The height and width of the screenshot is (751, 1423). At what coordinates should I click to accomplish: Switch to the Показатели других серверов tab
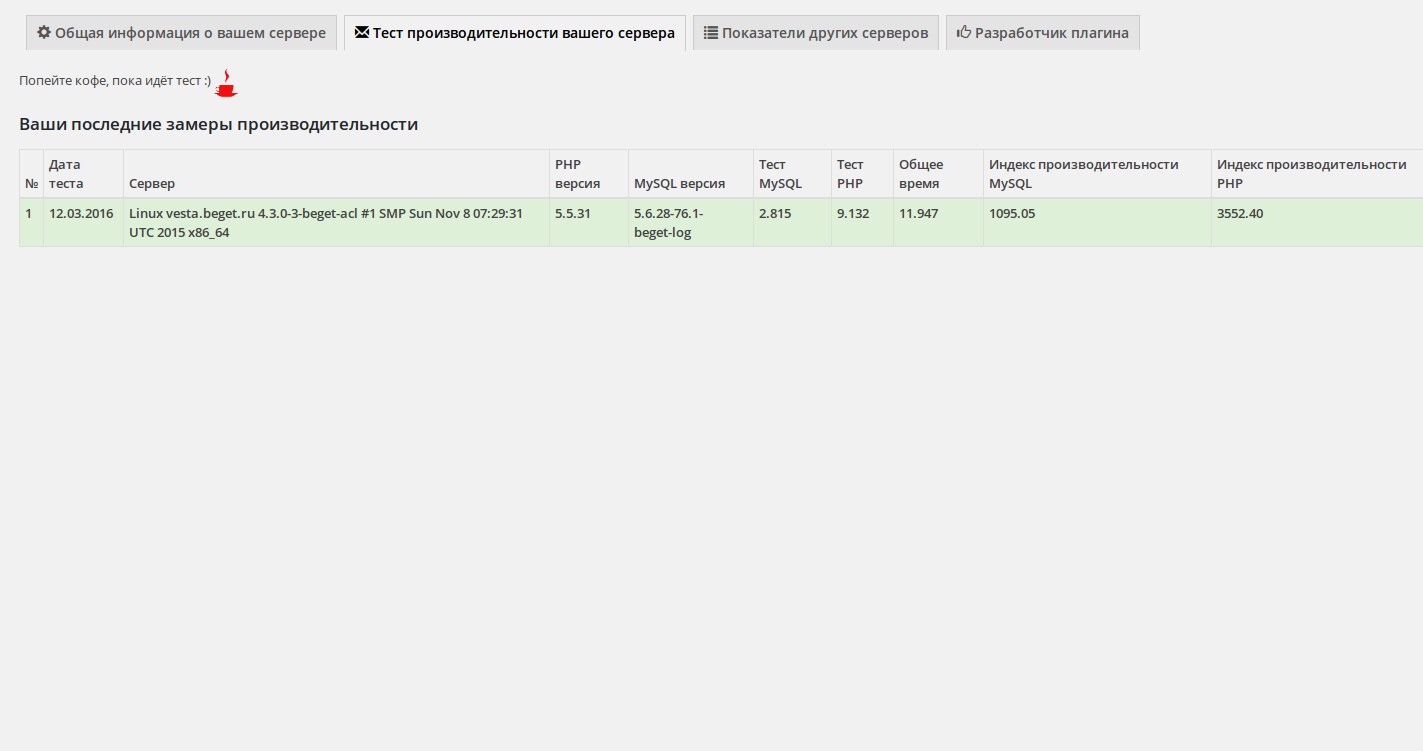(815, 33)
